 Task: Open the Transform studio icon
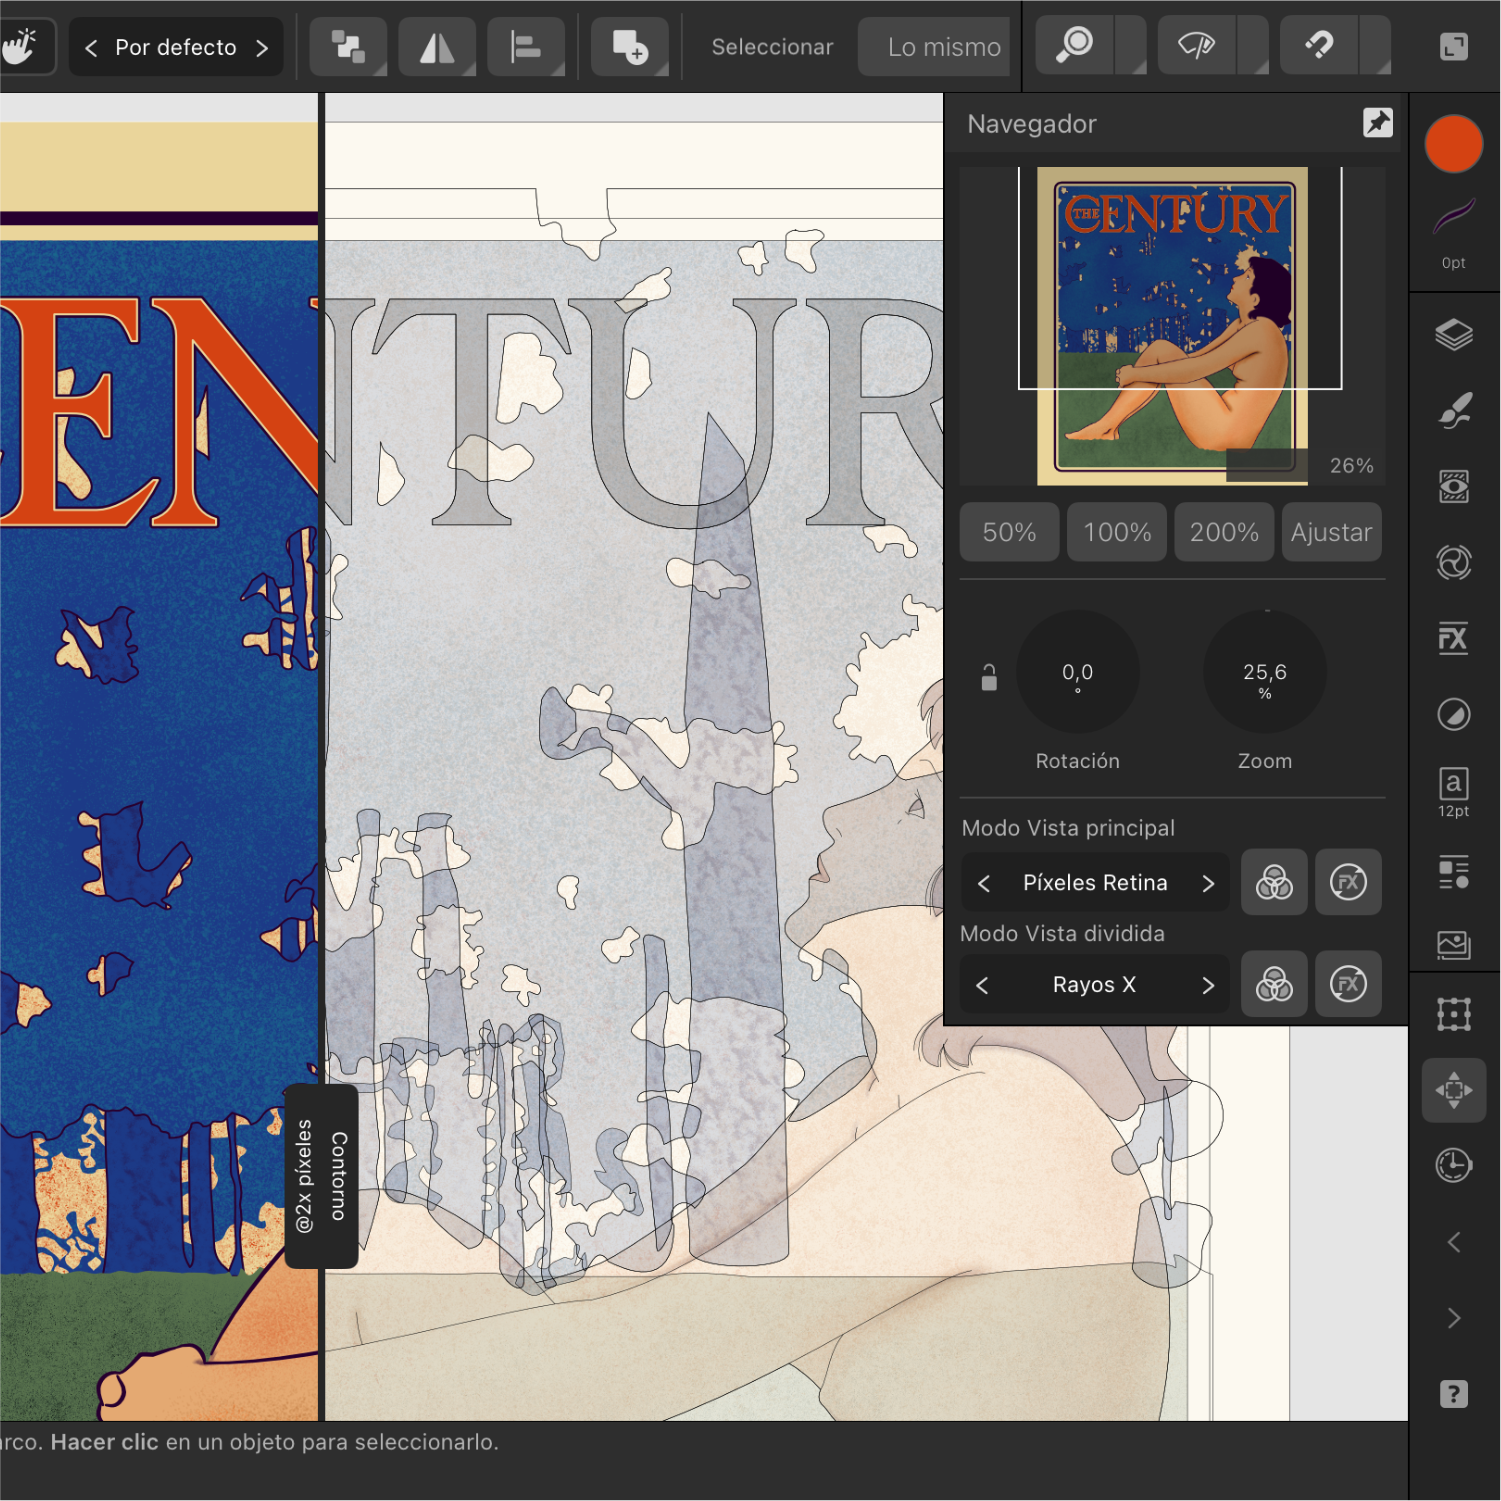tap(1453, 1014)
